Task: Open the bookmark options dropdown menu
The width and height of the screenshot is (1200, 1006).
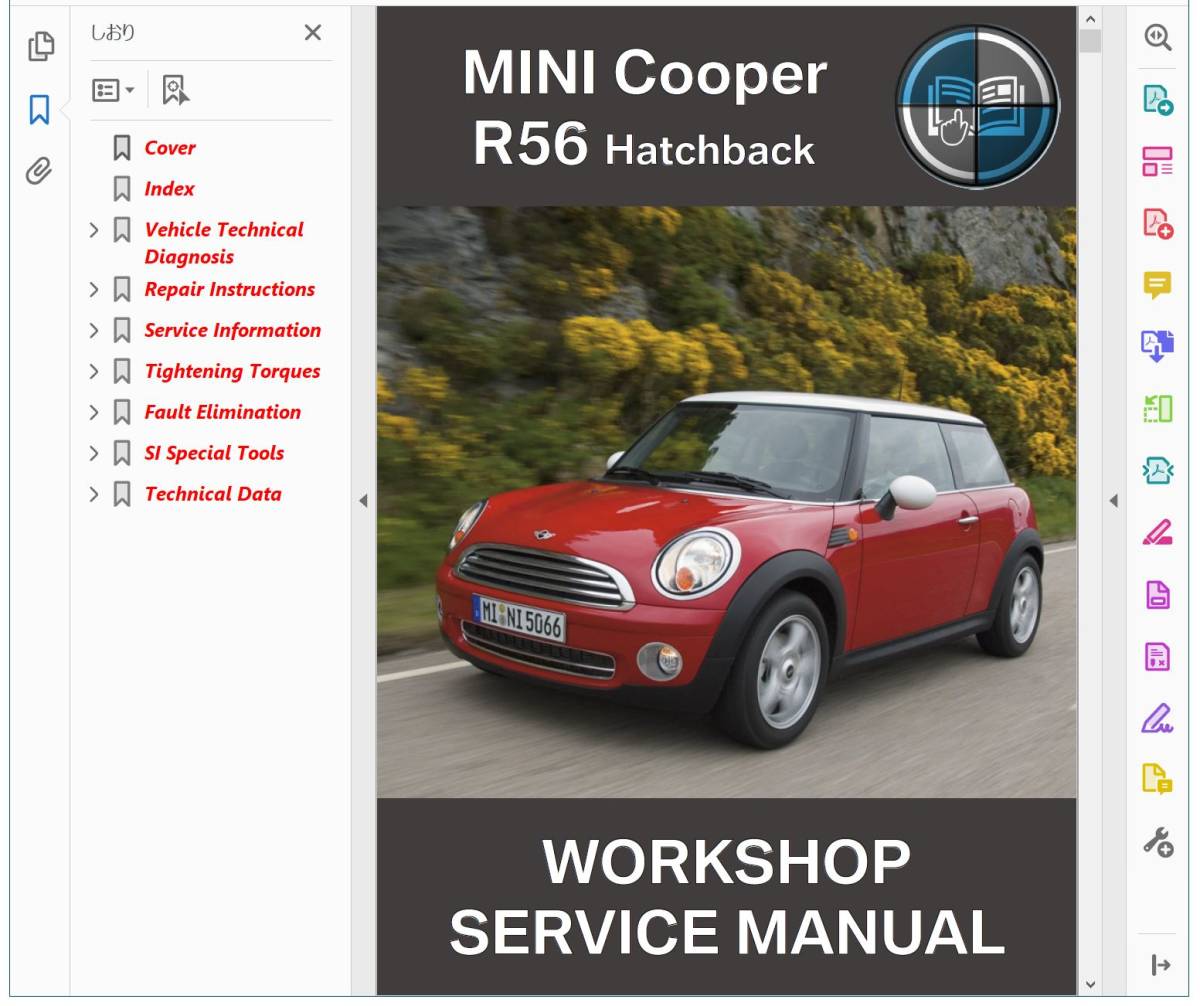Action: point(113,90)
